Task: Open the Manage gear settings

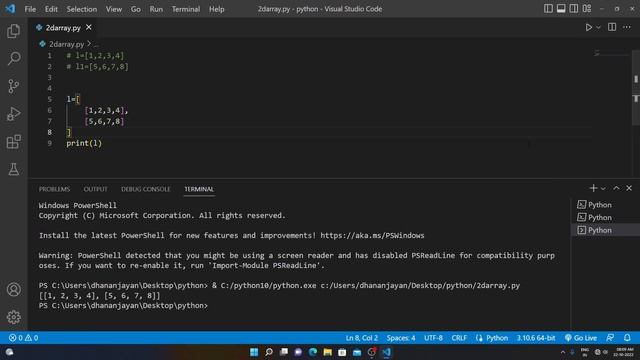Action: coord(13,317)
